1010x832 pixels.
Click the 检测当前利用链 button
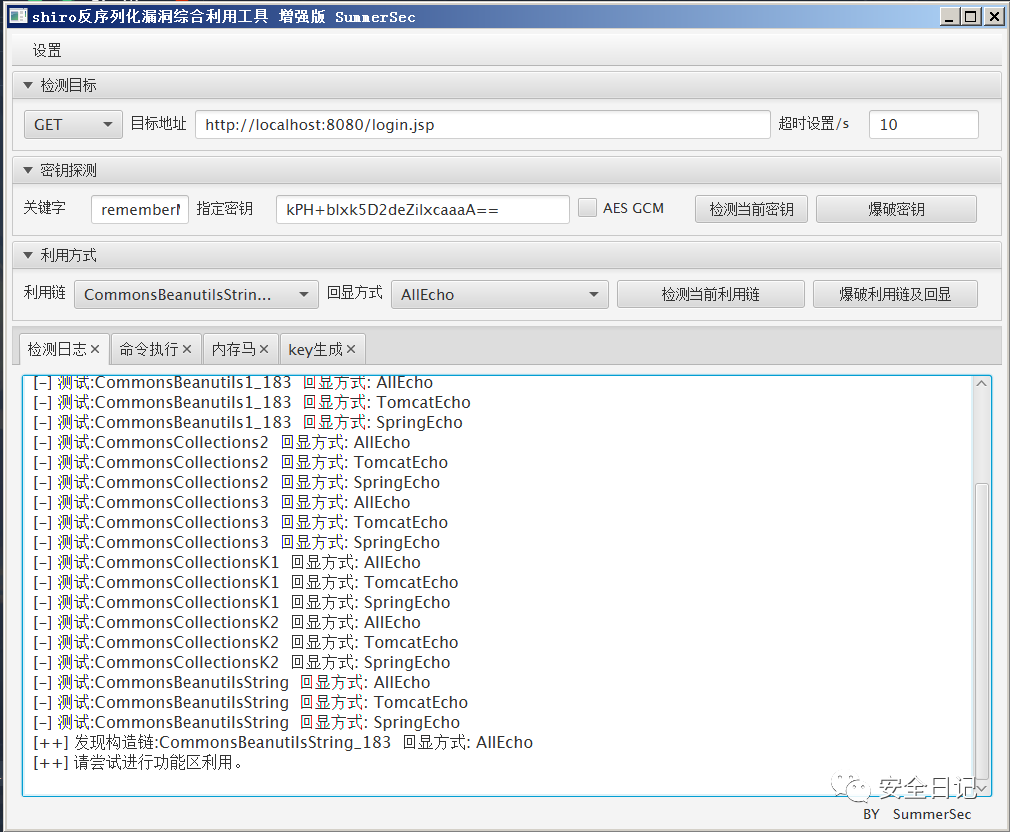pos(710,294)
